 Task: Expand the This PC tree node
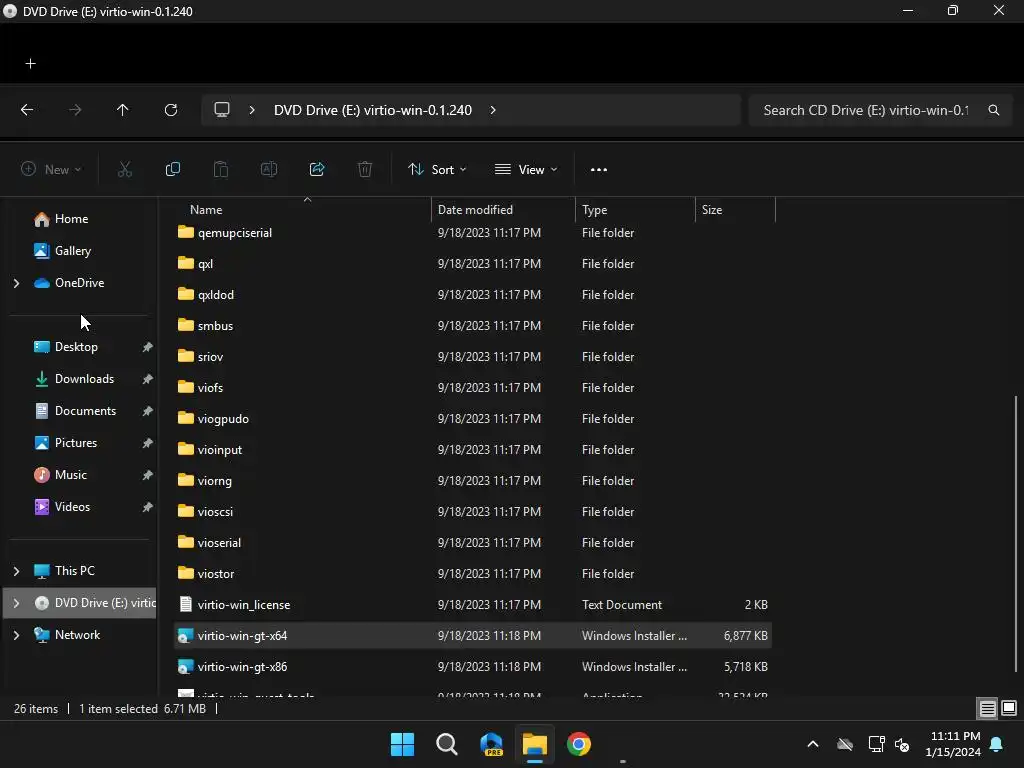pyautogui.click(x=16, y=571)
